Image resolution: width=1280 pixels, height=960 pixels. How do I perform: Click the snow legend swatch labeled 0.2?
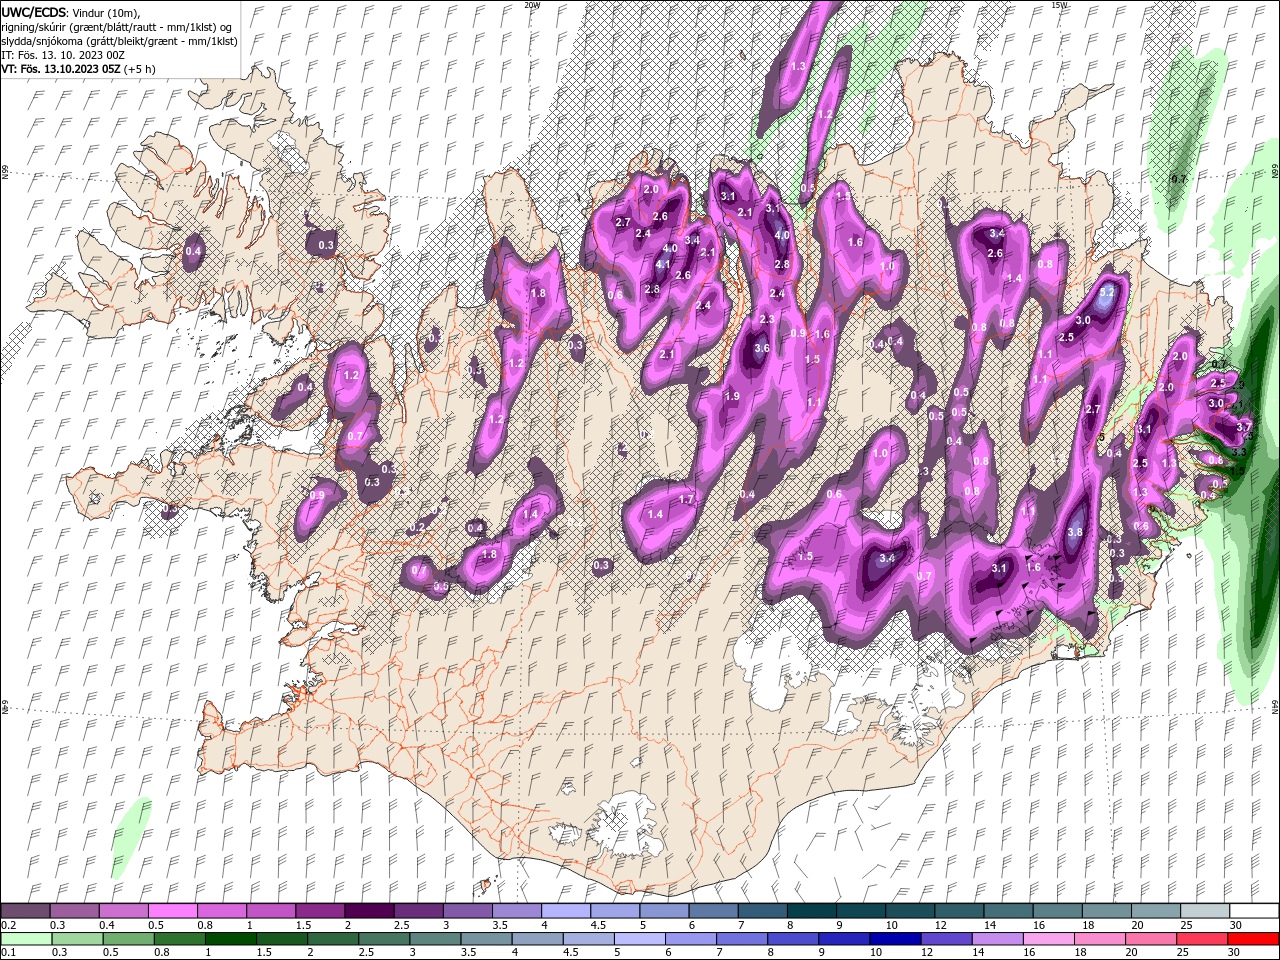tap(25, 911)
